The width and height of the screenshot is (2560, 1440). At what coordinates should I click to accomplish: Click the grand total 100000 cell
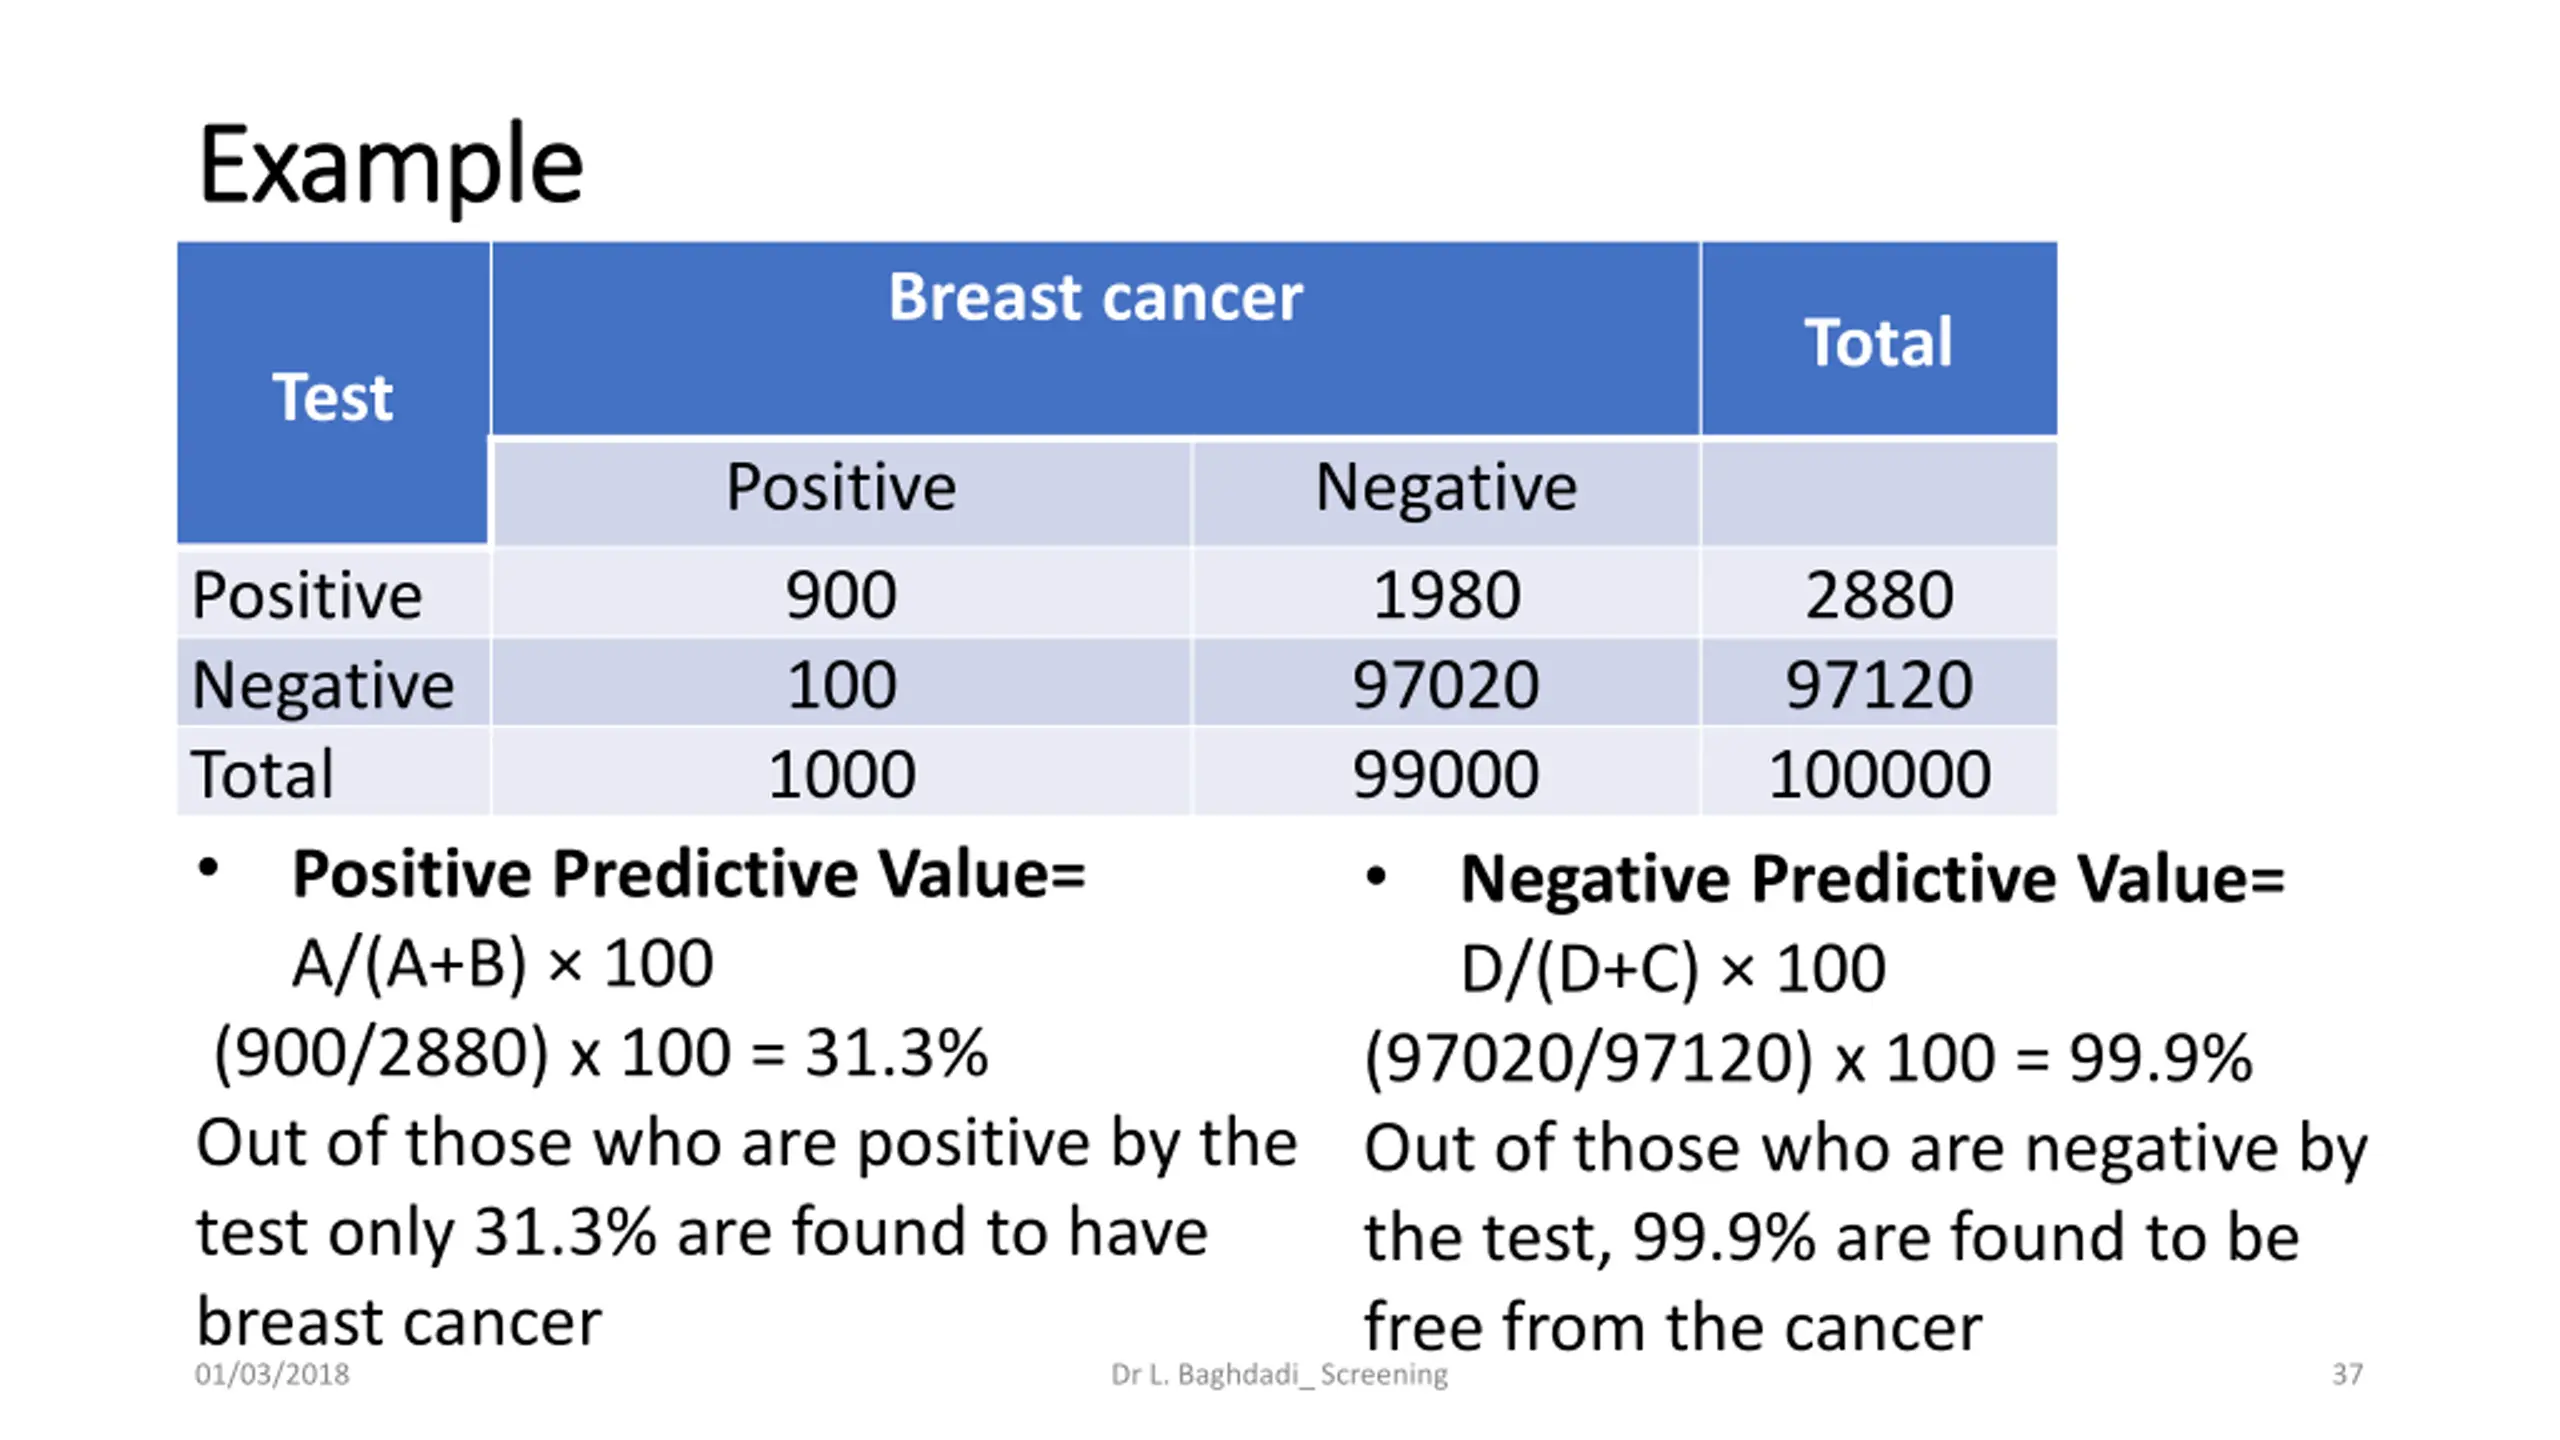pyautogui.click(x=1878, y=772)
